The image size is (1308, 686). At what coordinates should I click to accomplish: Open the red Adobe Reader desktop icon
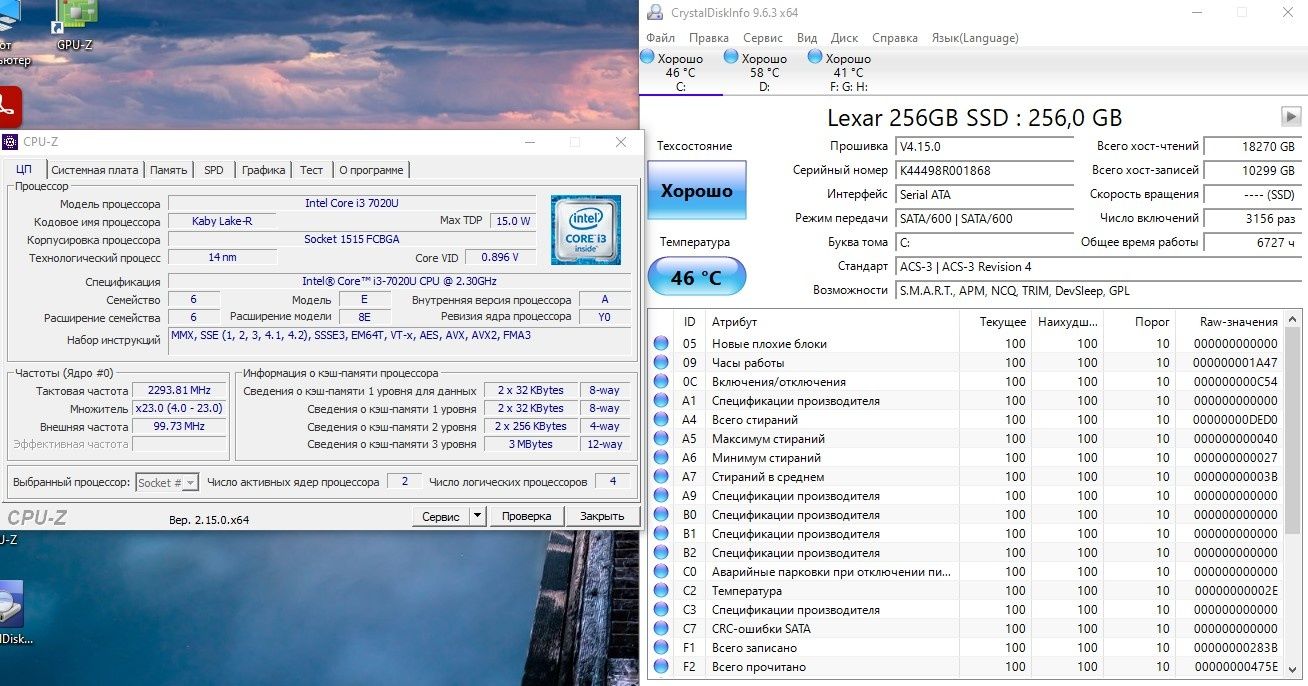(8, 106)
